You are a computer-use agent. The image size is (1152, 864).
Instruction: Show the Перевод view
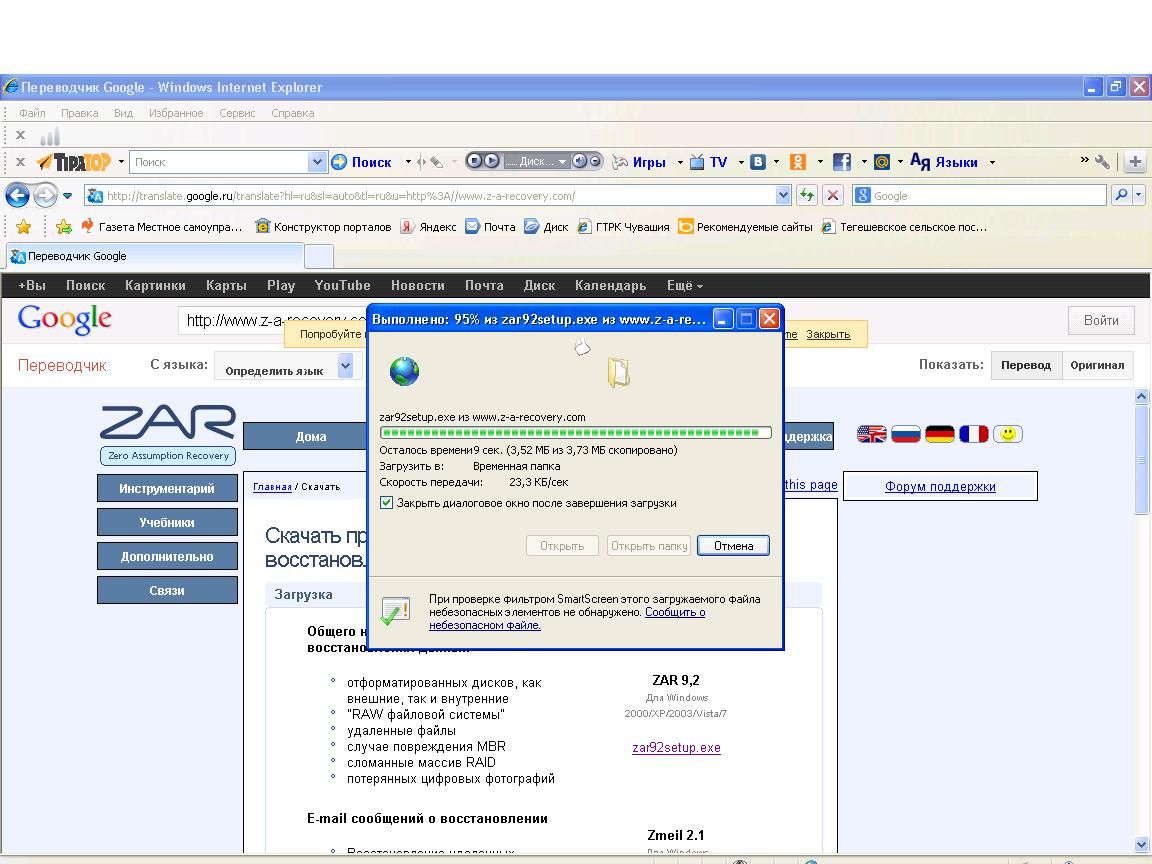click(1026, 365)
